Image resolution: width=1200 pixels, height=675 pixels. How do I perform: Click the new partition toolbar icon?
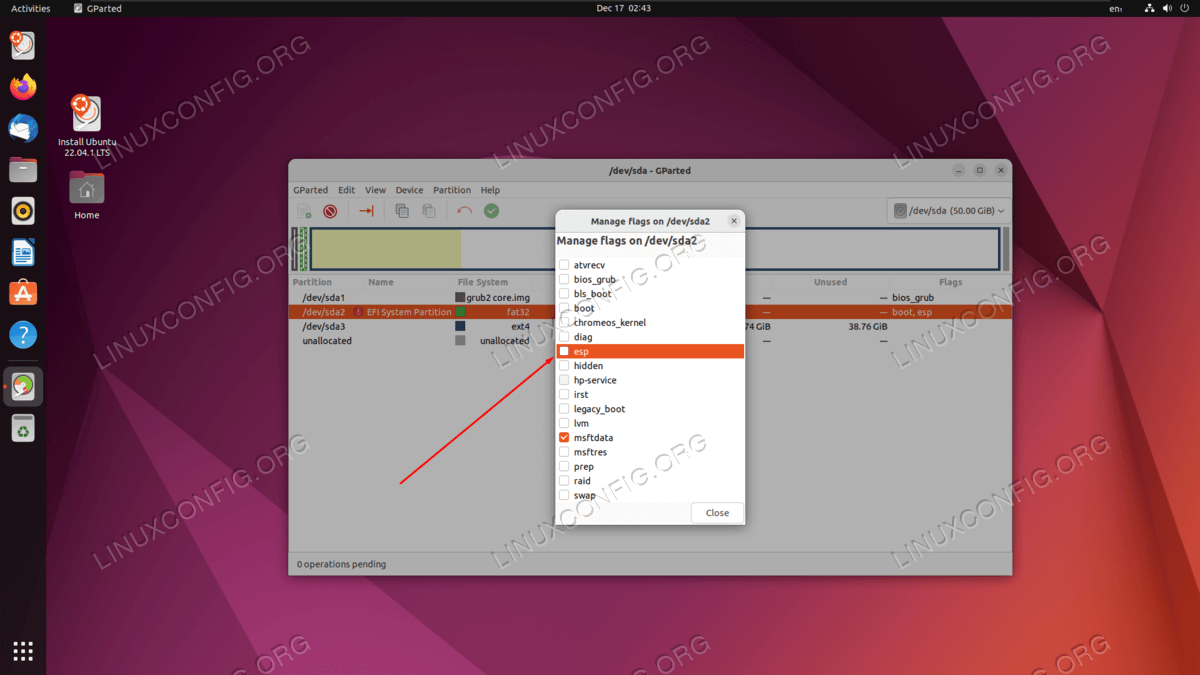[304, 211]
